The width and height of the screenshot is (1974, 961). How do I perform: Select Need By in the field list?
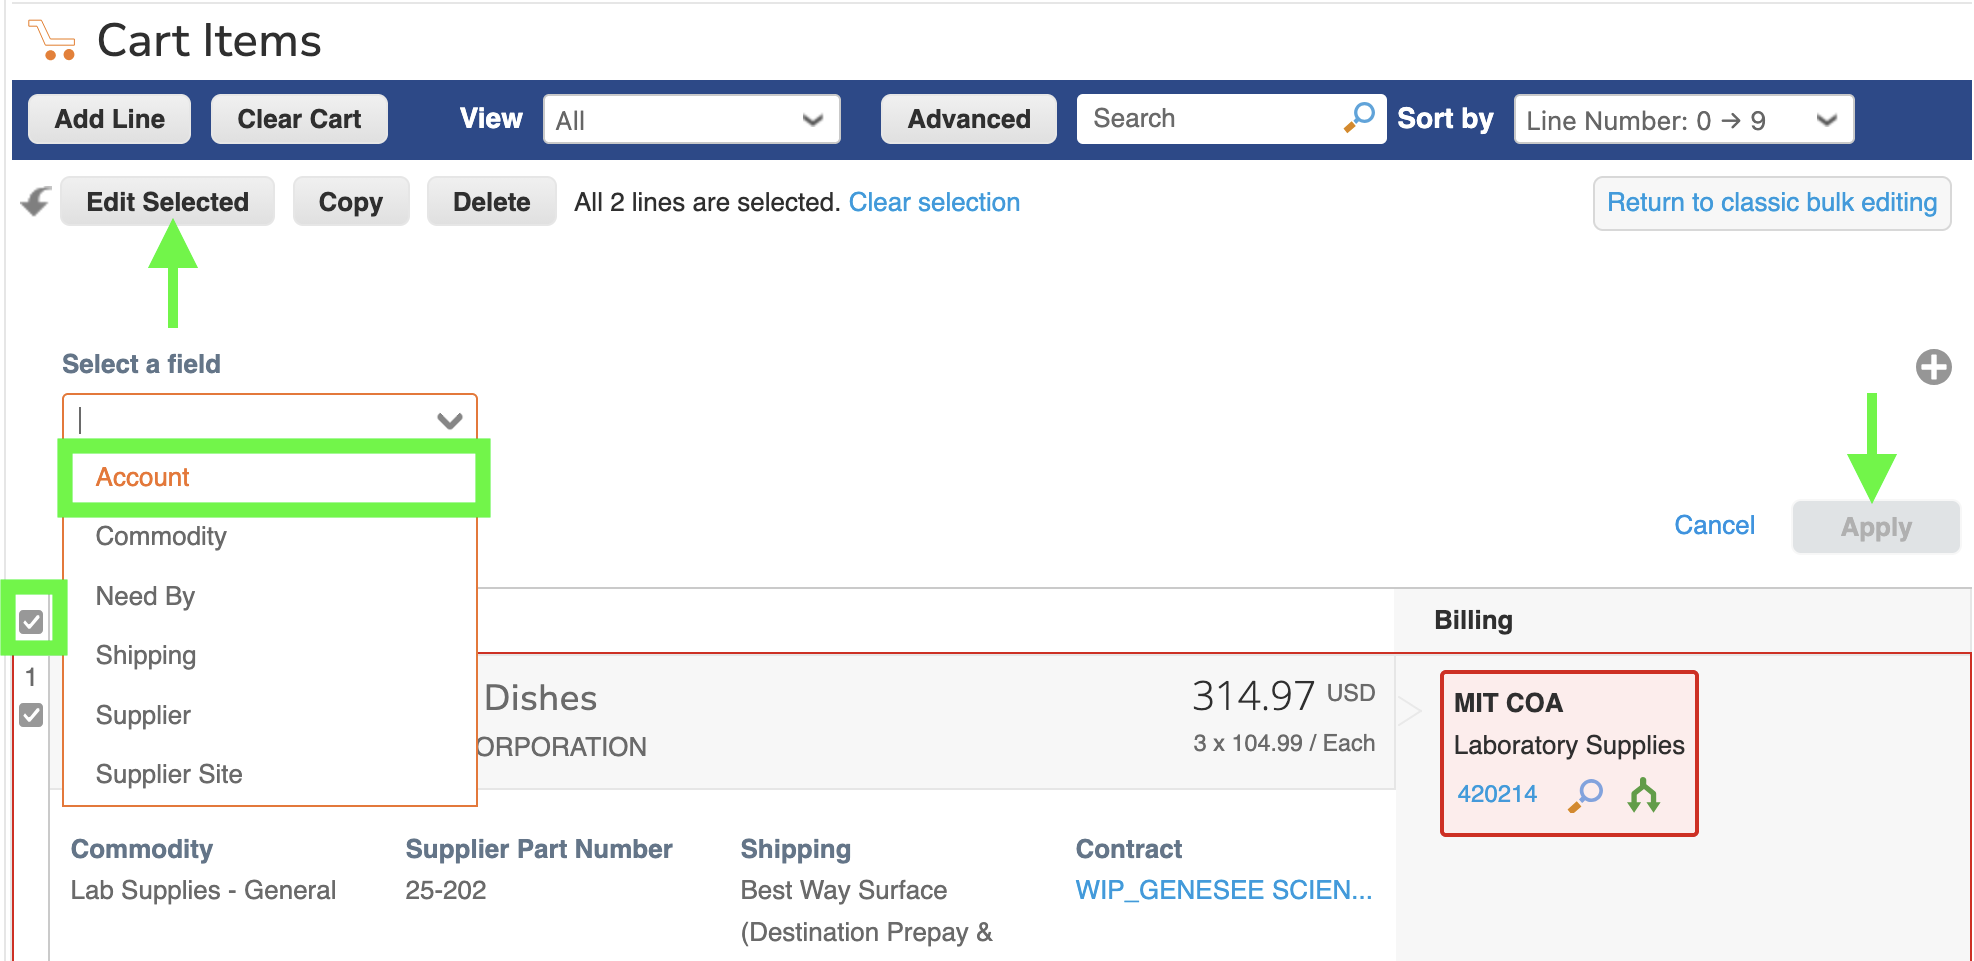tap(145, 596)
